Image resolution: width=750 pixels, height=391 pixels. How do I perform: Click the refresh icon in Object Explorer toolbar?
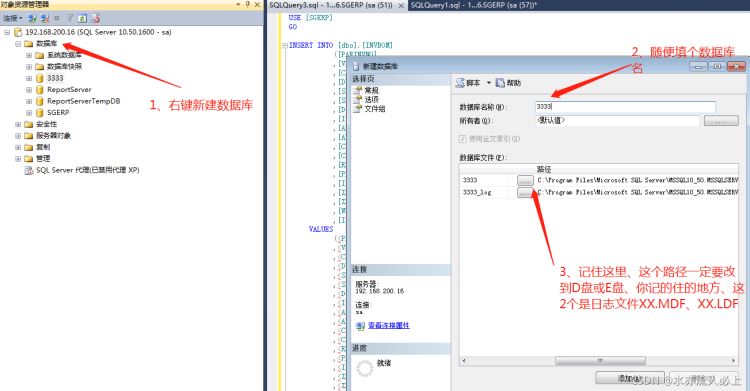[82, 18]
